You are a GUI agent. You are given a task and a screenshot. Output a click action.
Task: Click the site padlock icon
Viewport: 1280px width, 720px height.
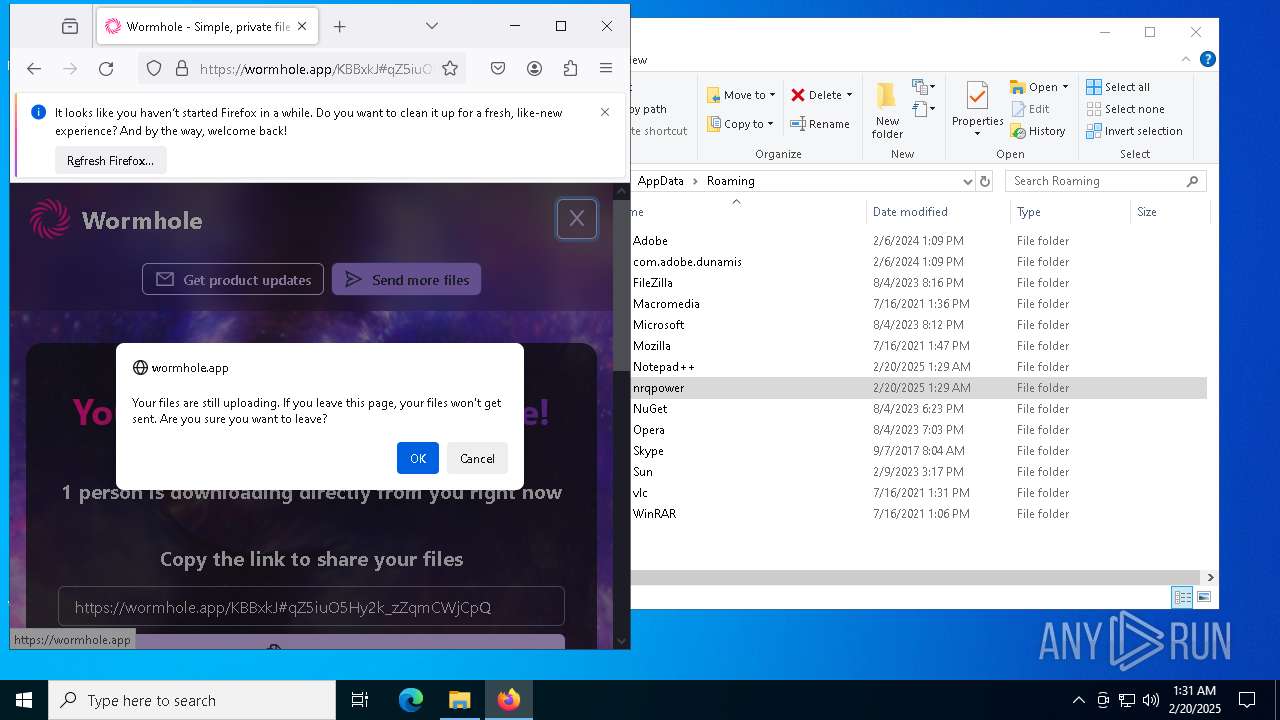tap(182, 68)
